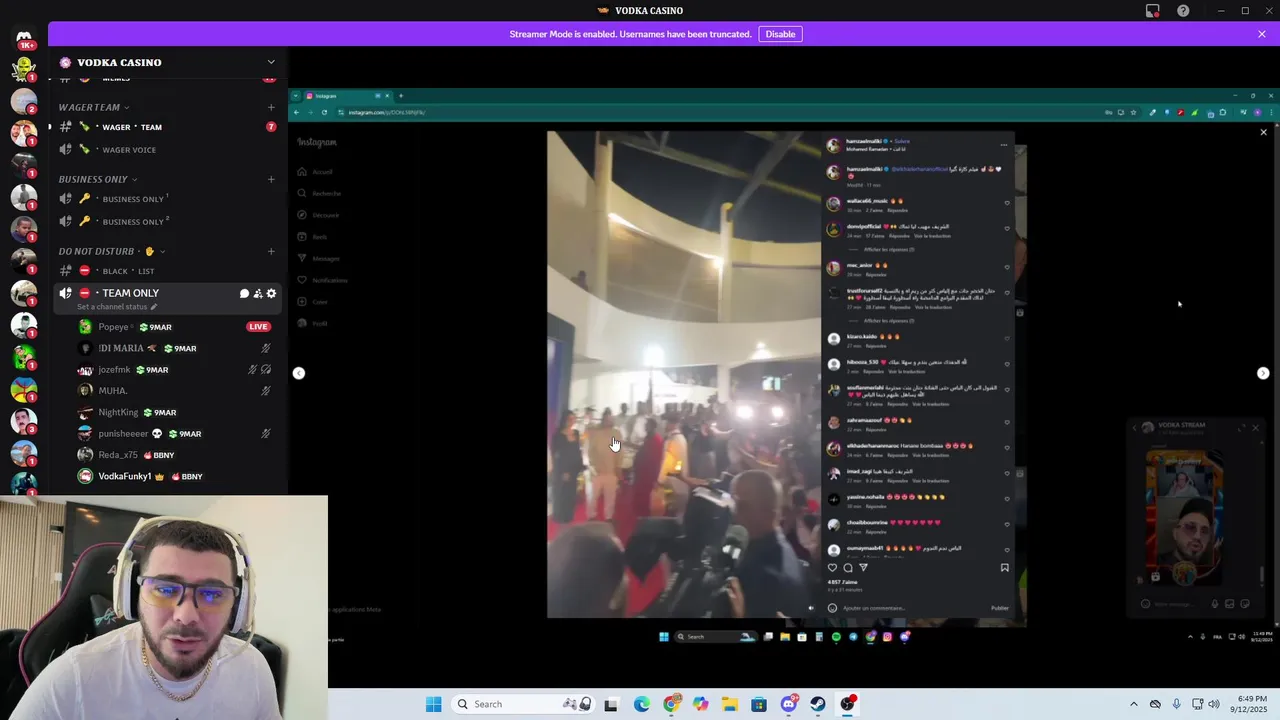The height and width of the screenshot is (720, 1280).
Task: Open the WAGER TEAM text channel
Action: click(167, 127)
